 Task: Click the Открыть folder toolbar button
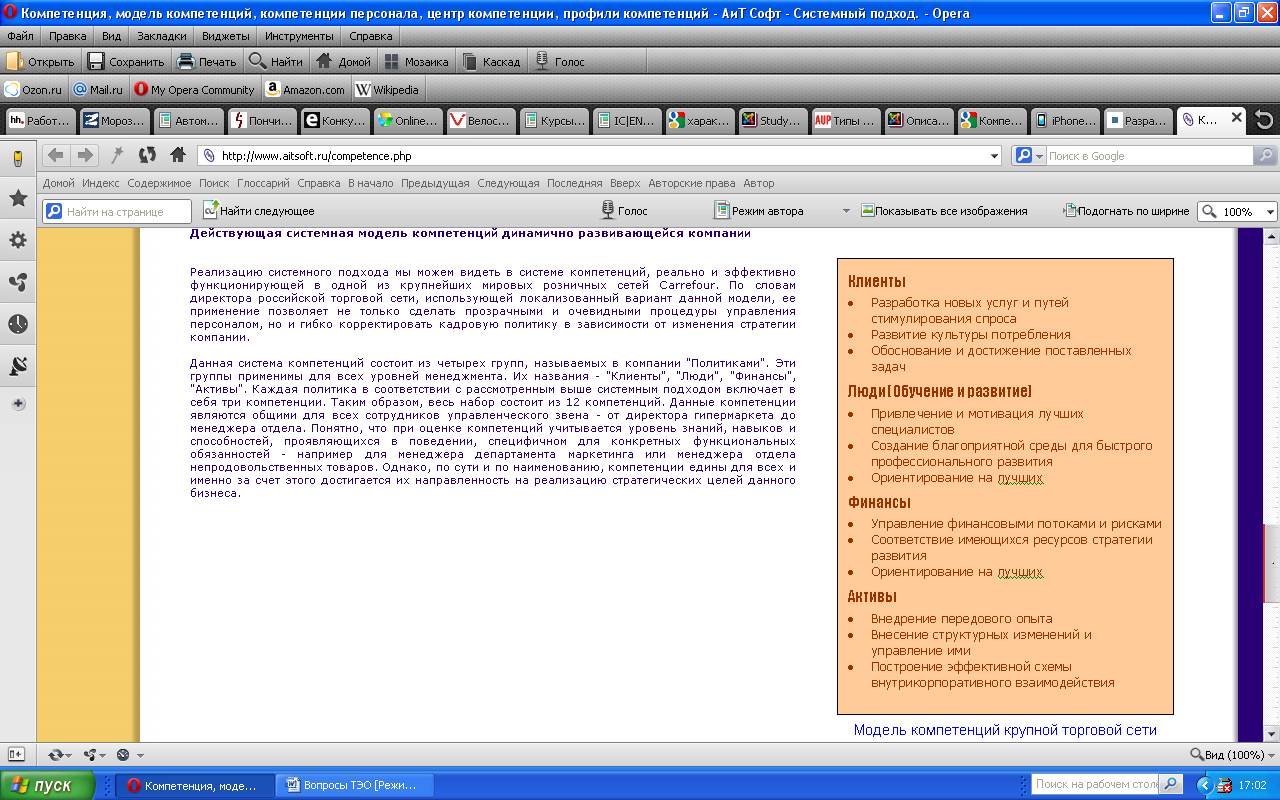tap(40, 61)
